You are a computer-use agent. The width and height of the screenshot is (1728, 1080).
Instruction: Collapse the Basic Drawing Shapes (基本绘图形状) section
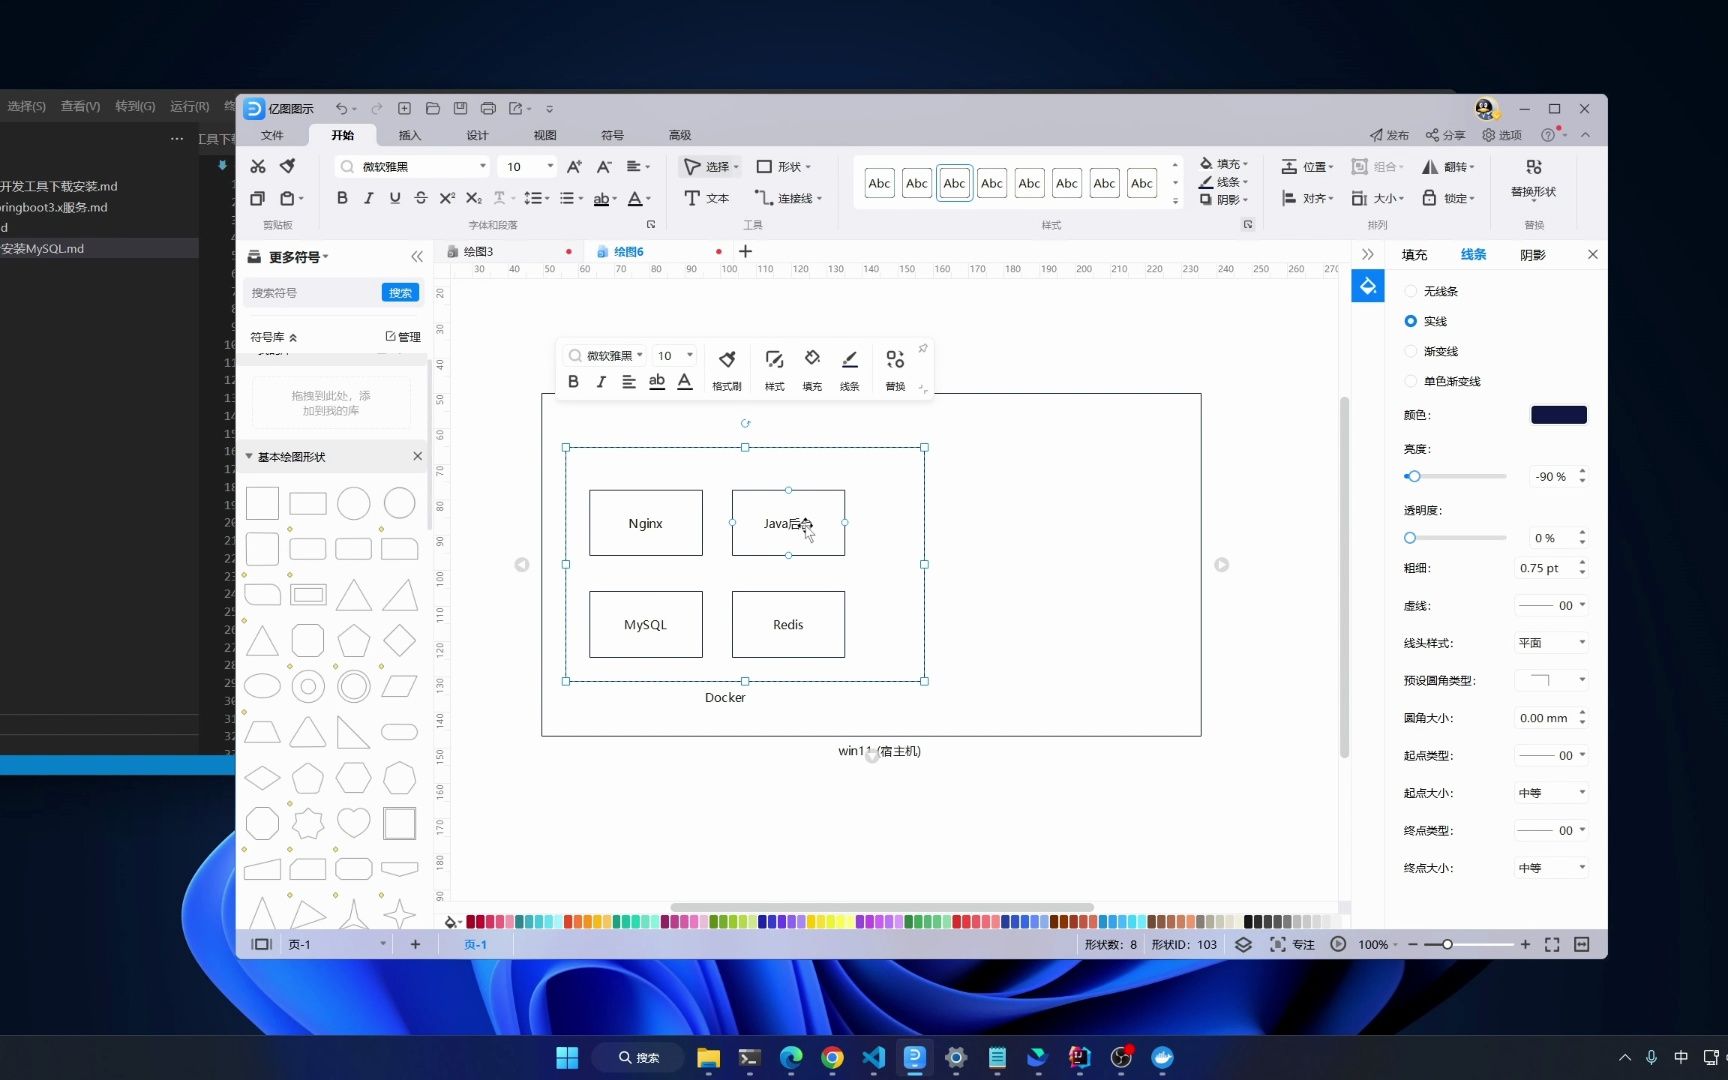(249, 456)
